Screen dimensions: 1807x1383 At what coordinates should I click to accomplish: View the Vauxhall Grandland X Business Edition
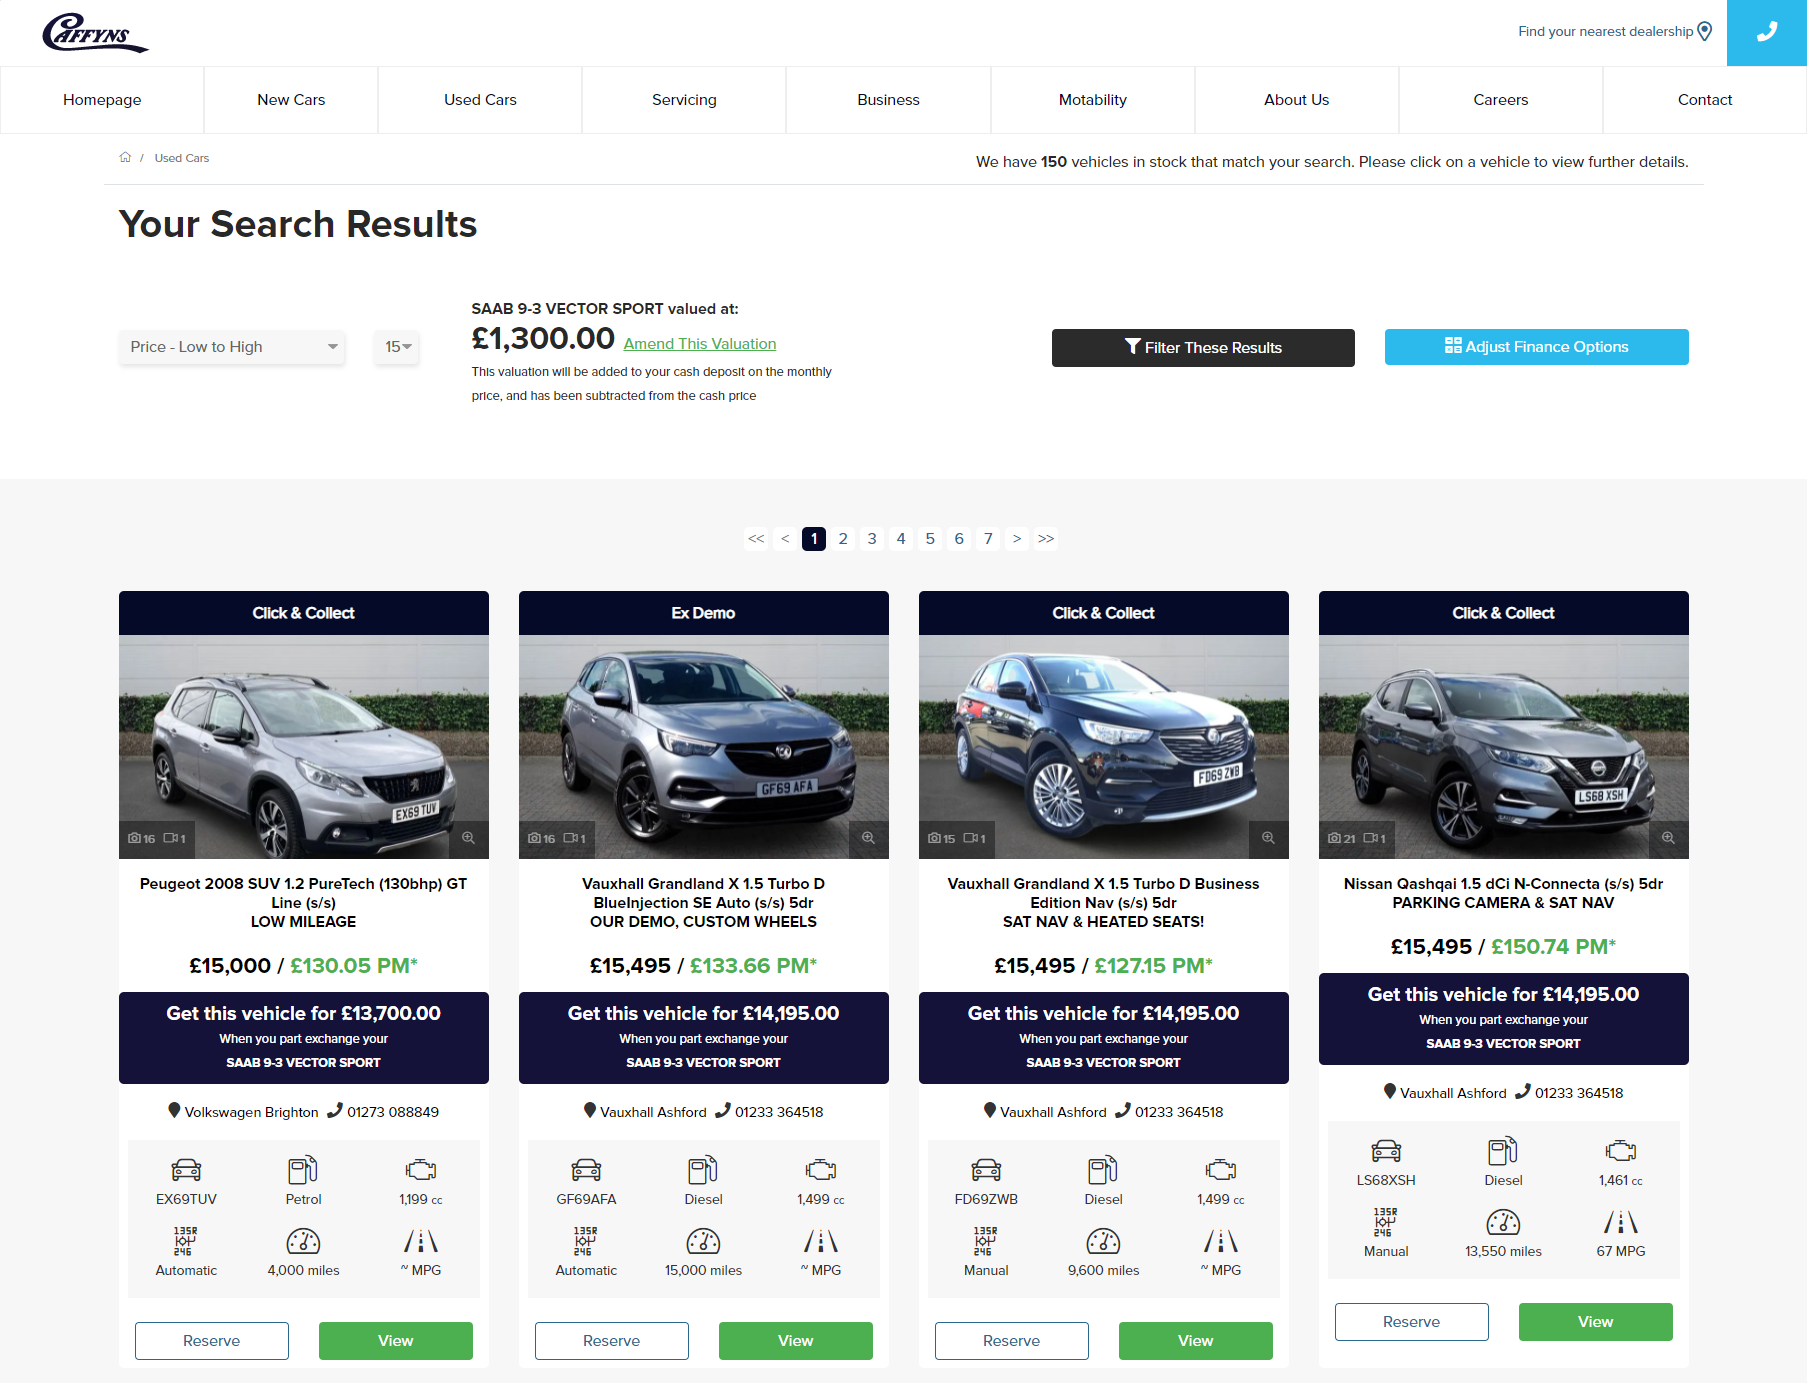(1196, 1341)
